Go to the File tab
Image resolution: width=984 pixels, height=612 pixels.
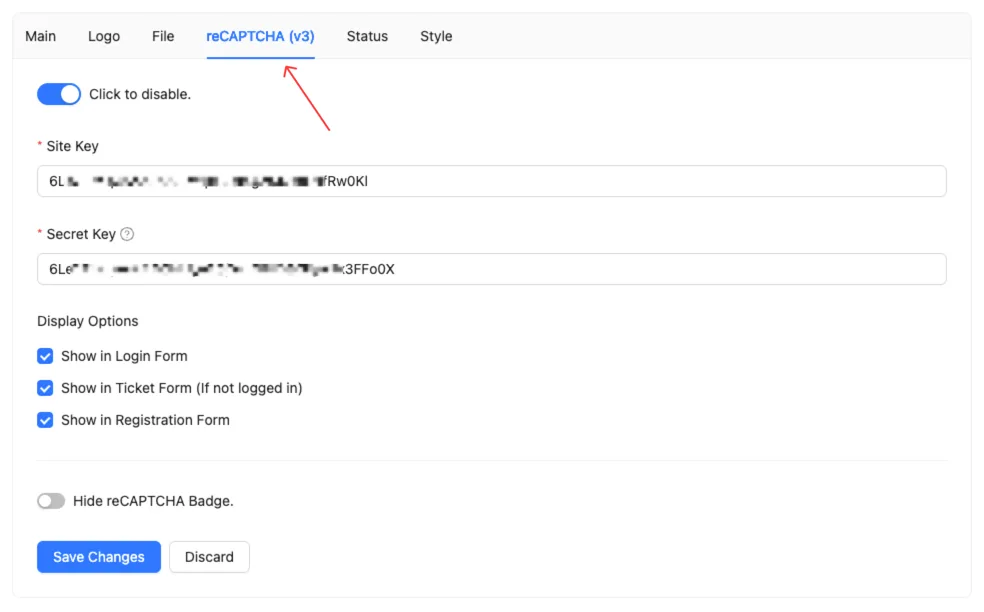(x=163, y=36)
